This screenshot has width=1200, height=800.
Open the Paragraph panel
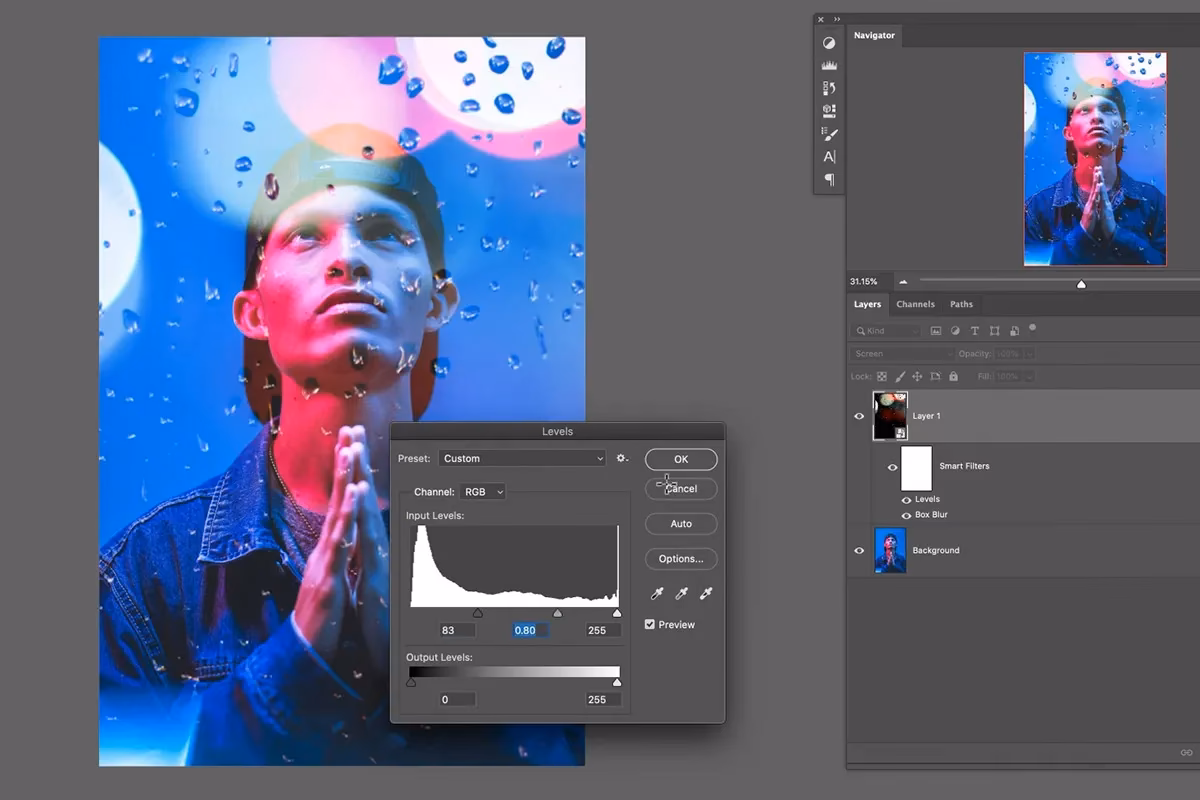(828, 180)
